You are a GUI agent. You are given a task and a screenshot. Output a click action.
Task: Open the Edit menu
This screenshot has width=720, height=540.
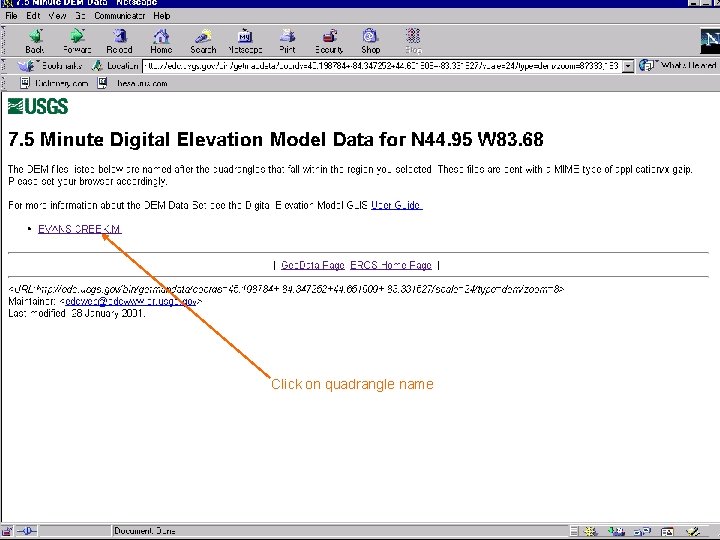pyautogui.click(x=33, y=16)
